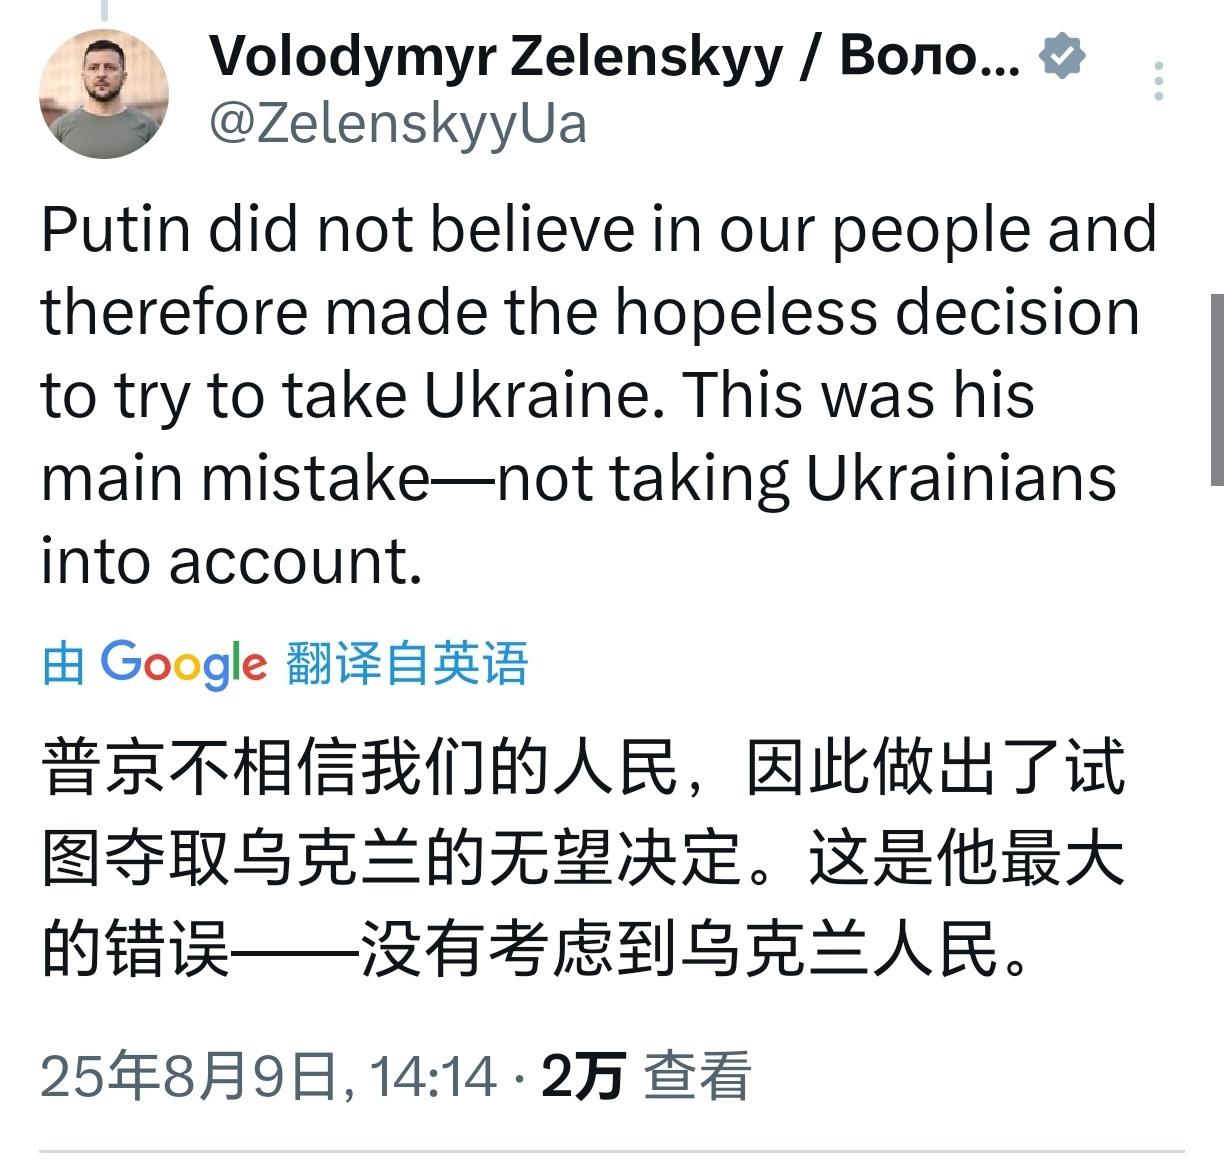Open Zelenskyy's round profile avatar
The height and width of the screenshot is (1173, 1224).
tap(103, 94)
